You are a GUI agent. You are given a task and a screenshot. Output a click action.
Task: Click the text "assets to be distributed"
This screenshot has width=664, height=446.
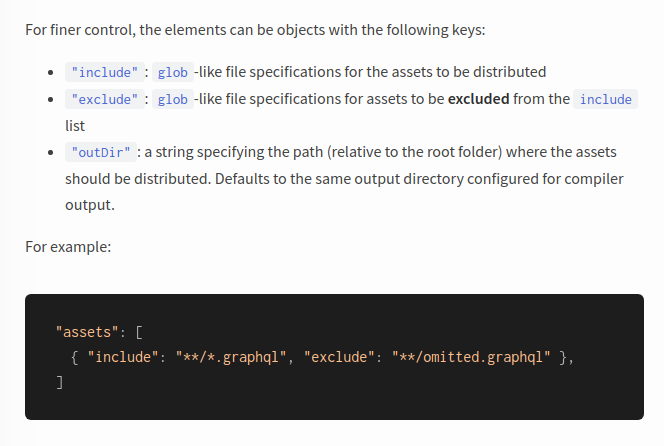469,72
